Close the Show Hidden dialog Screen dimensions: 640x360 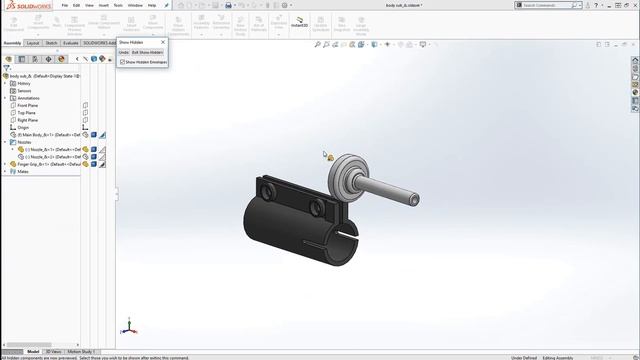163,42
